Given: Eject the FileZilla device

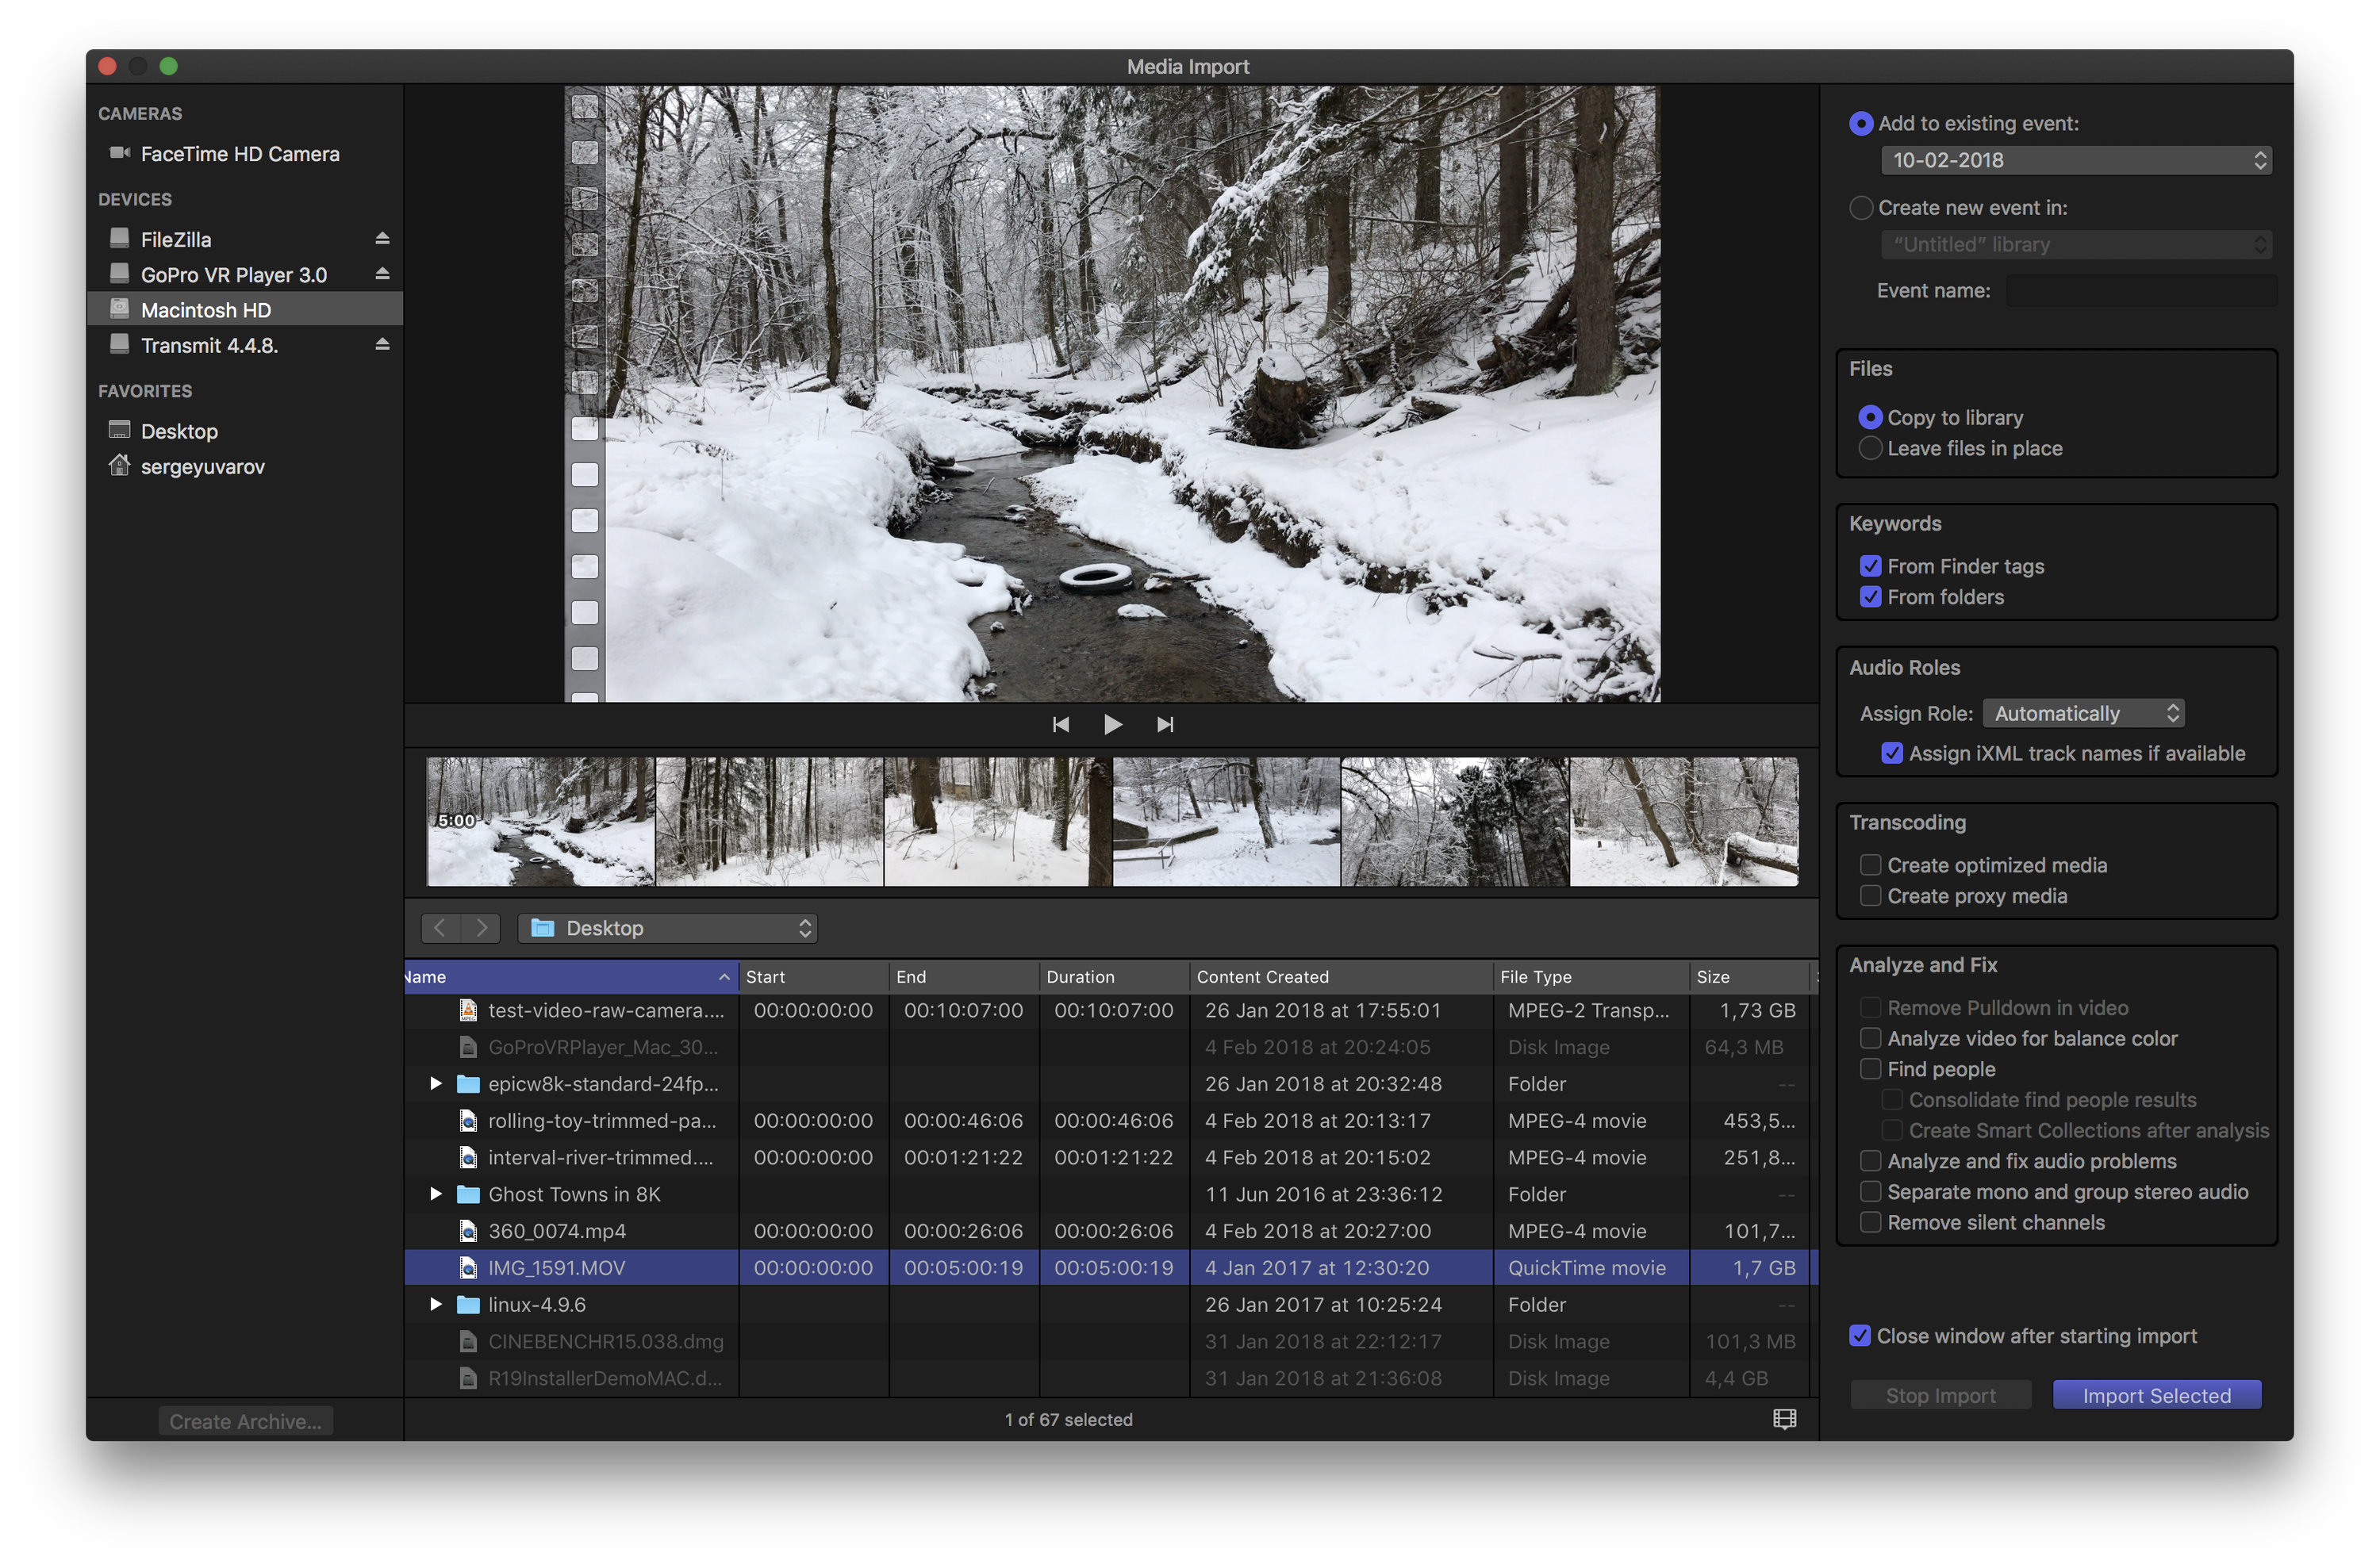Looking at the screenshot, I should 382,238.
